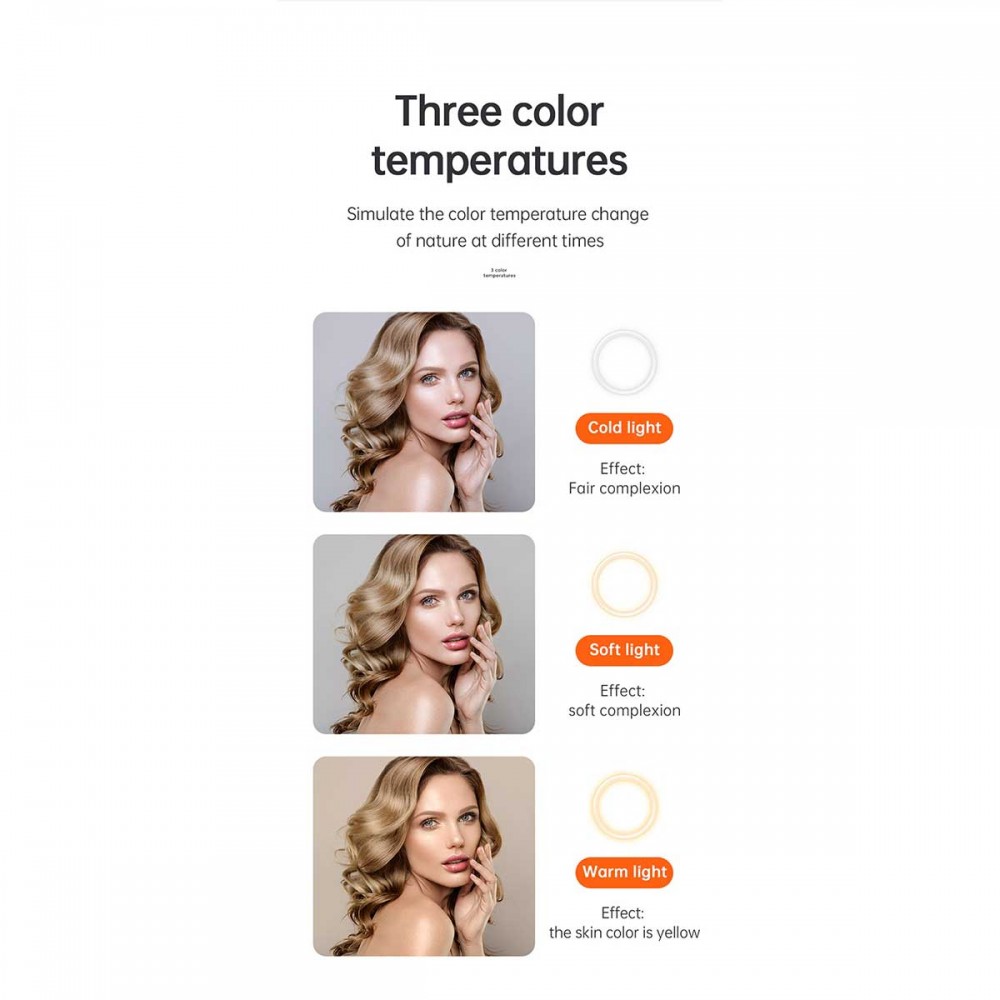Viewport: 1000px width, 1000px height.
Task: Click 'Simulate the color temperature change' subtitle line
Action: click(498, 214)
